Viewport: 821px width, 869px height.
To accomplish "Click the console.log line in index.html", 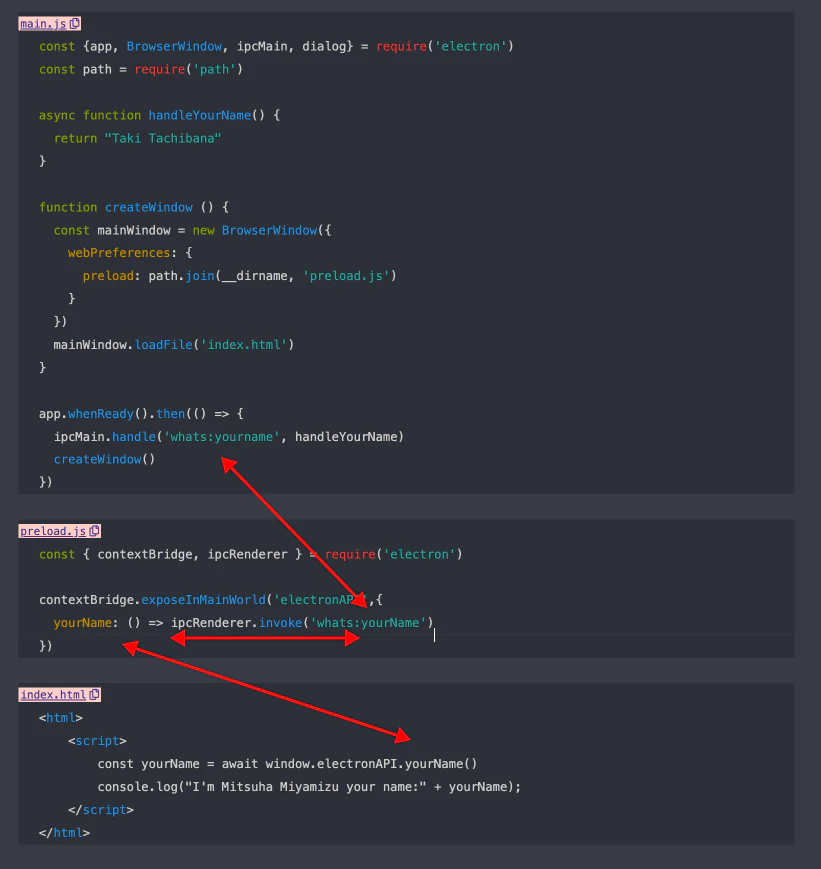I will 309,786.
